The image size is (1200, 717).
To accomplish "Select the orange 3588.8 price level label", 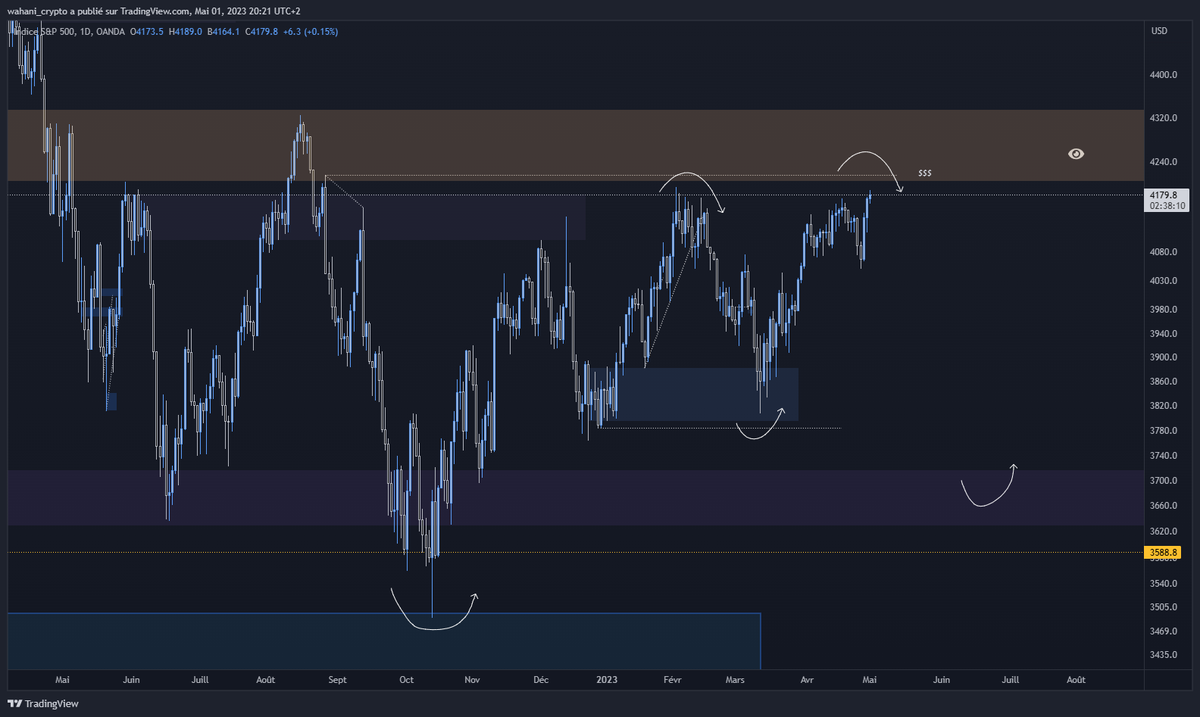I will point(1166,550).
